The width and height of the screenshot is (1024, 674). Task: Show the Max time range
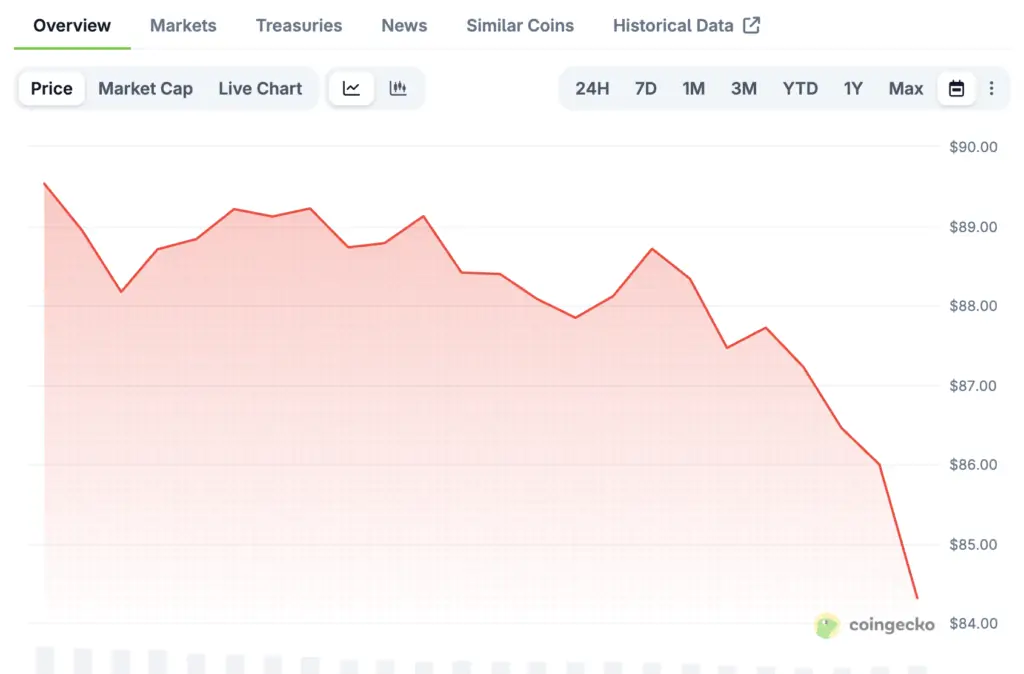pyautogui.click(x=906, y=88)
